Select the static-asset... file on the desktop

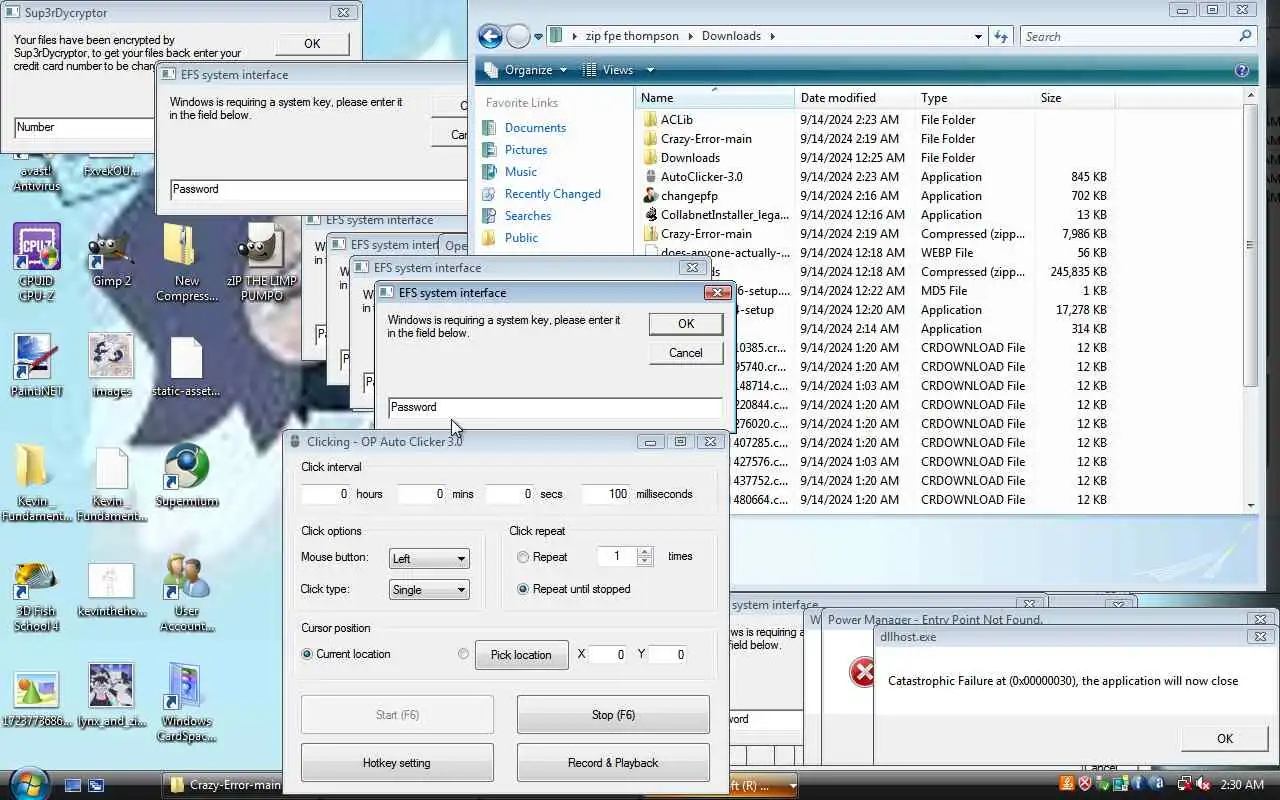pyautogui.click(x=186, y=365)
